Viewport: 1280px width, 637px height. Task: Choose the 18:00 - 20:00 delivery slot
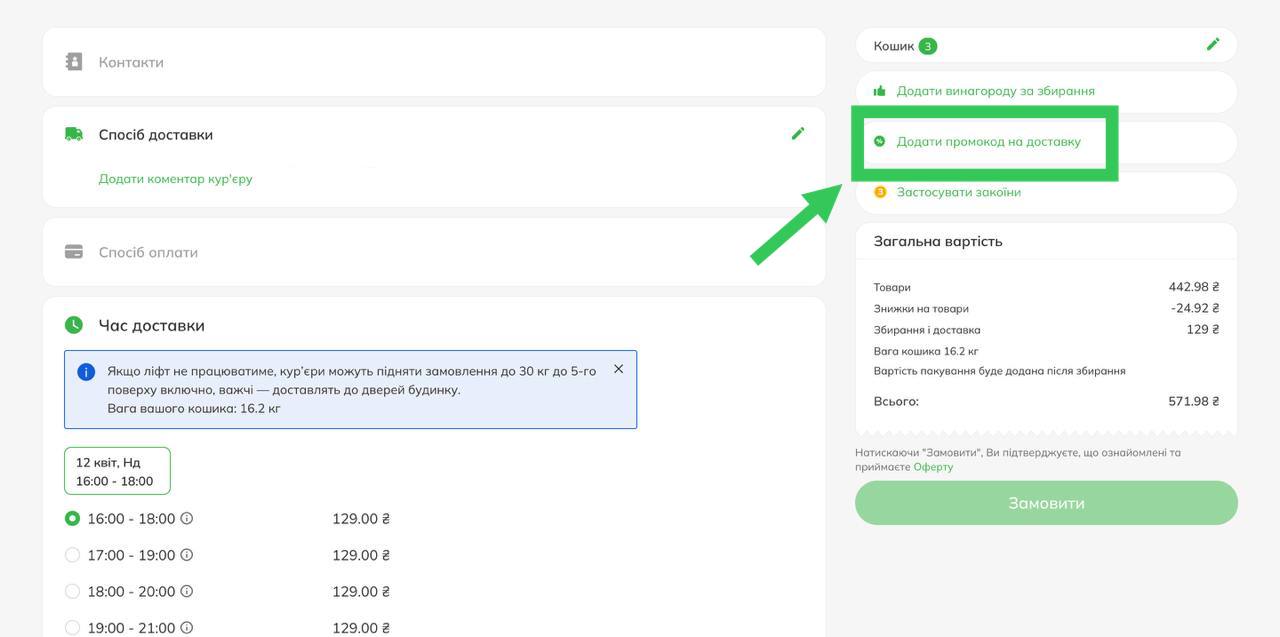pos(72,591)
